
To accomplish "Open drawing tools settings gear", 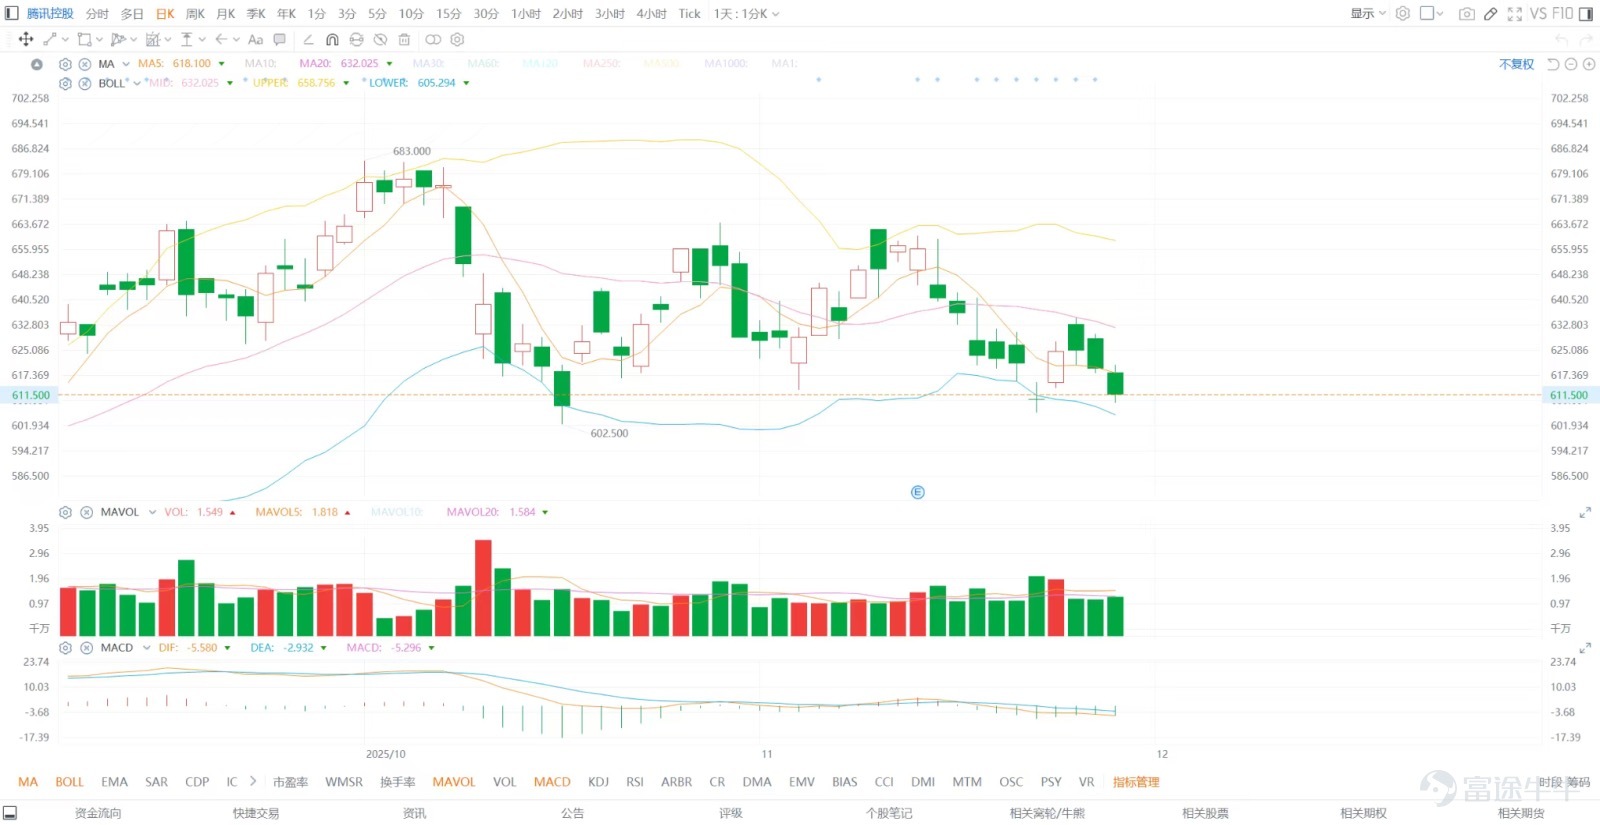I will (457, 40).
